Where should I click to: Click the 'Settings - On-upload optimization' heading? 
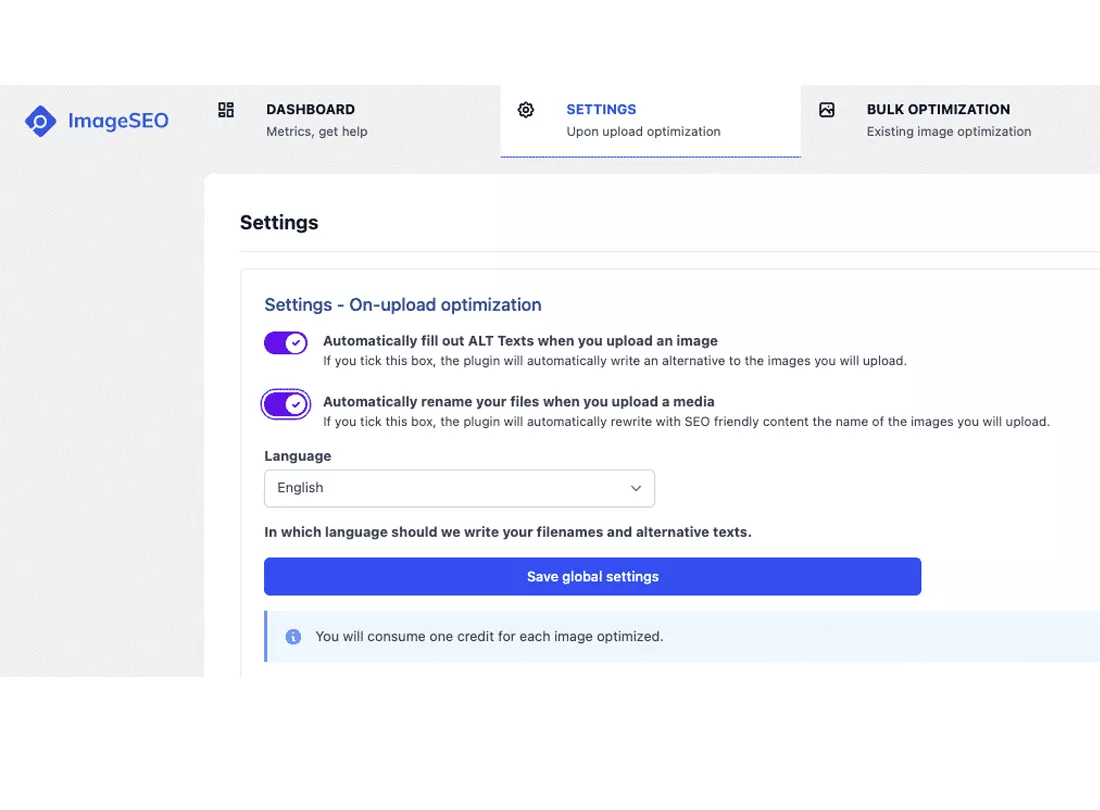point(403,305)
